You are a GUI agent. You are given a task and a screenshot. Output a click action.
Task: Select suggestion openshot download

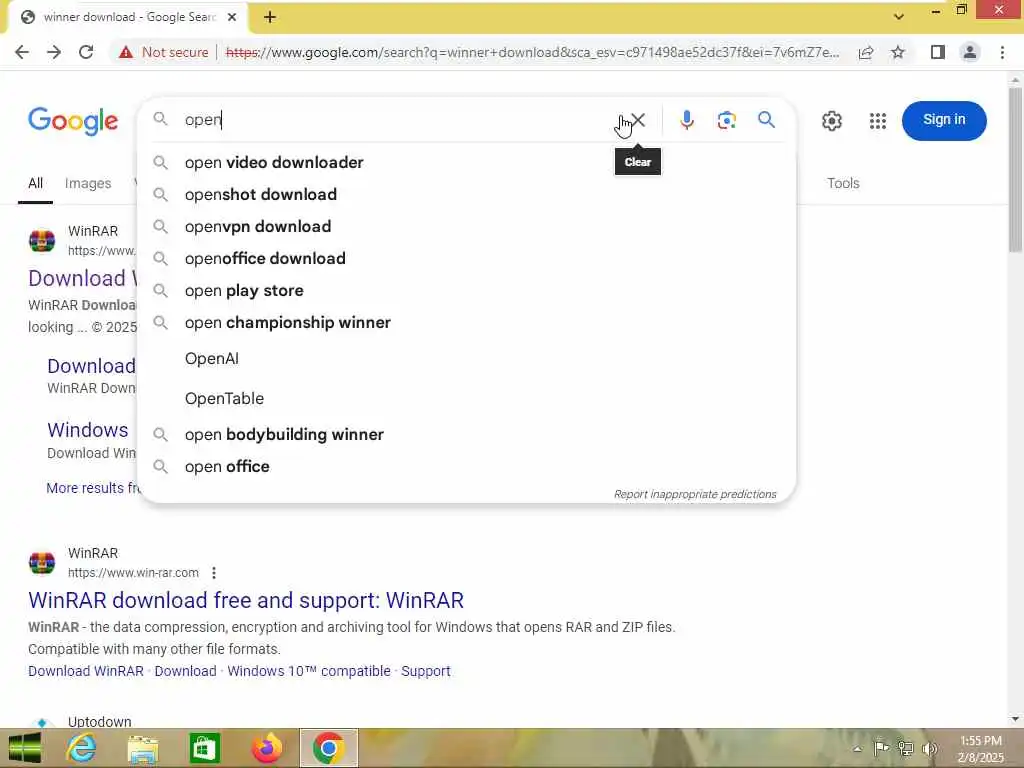(467, 195)
